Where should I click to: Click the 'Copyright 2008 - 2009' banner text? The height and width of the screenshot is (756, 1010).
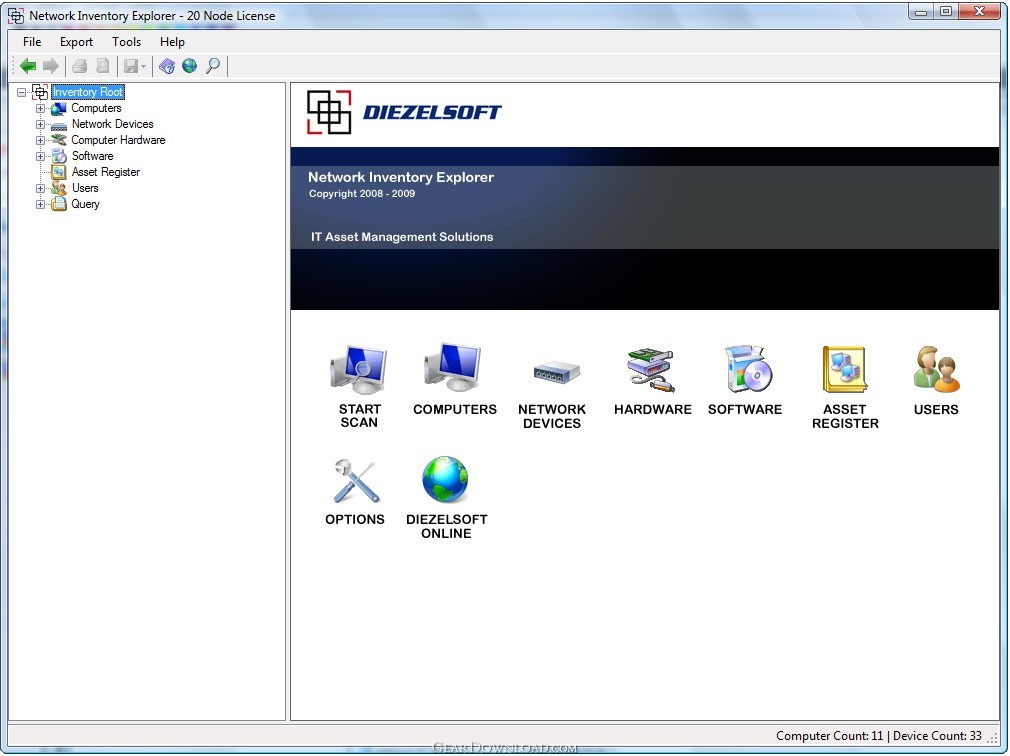pos(361,194)
